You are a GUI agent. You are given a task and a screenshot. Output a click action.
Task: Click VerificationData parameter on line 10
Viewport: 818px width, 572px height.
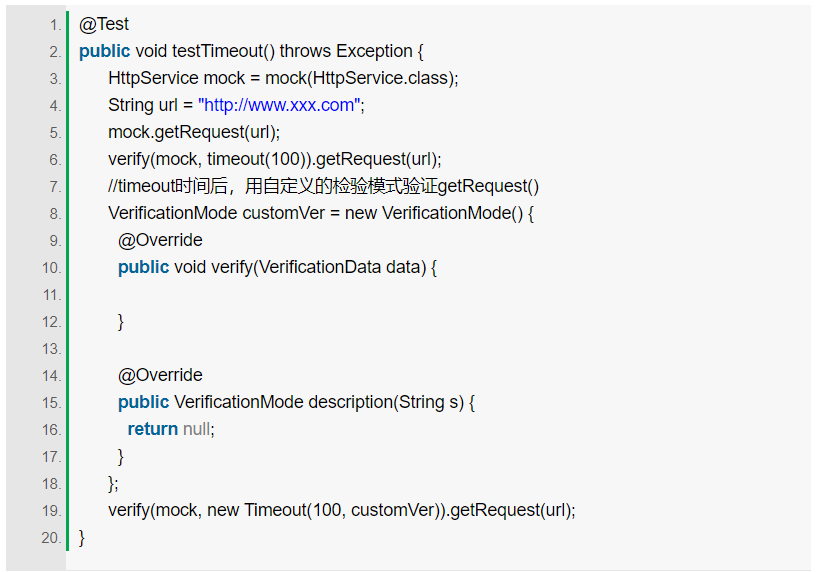click(x=320, y=267)
